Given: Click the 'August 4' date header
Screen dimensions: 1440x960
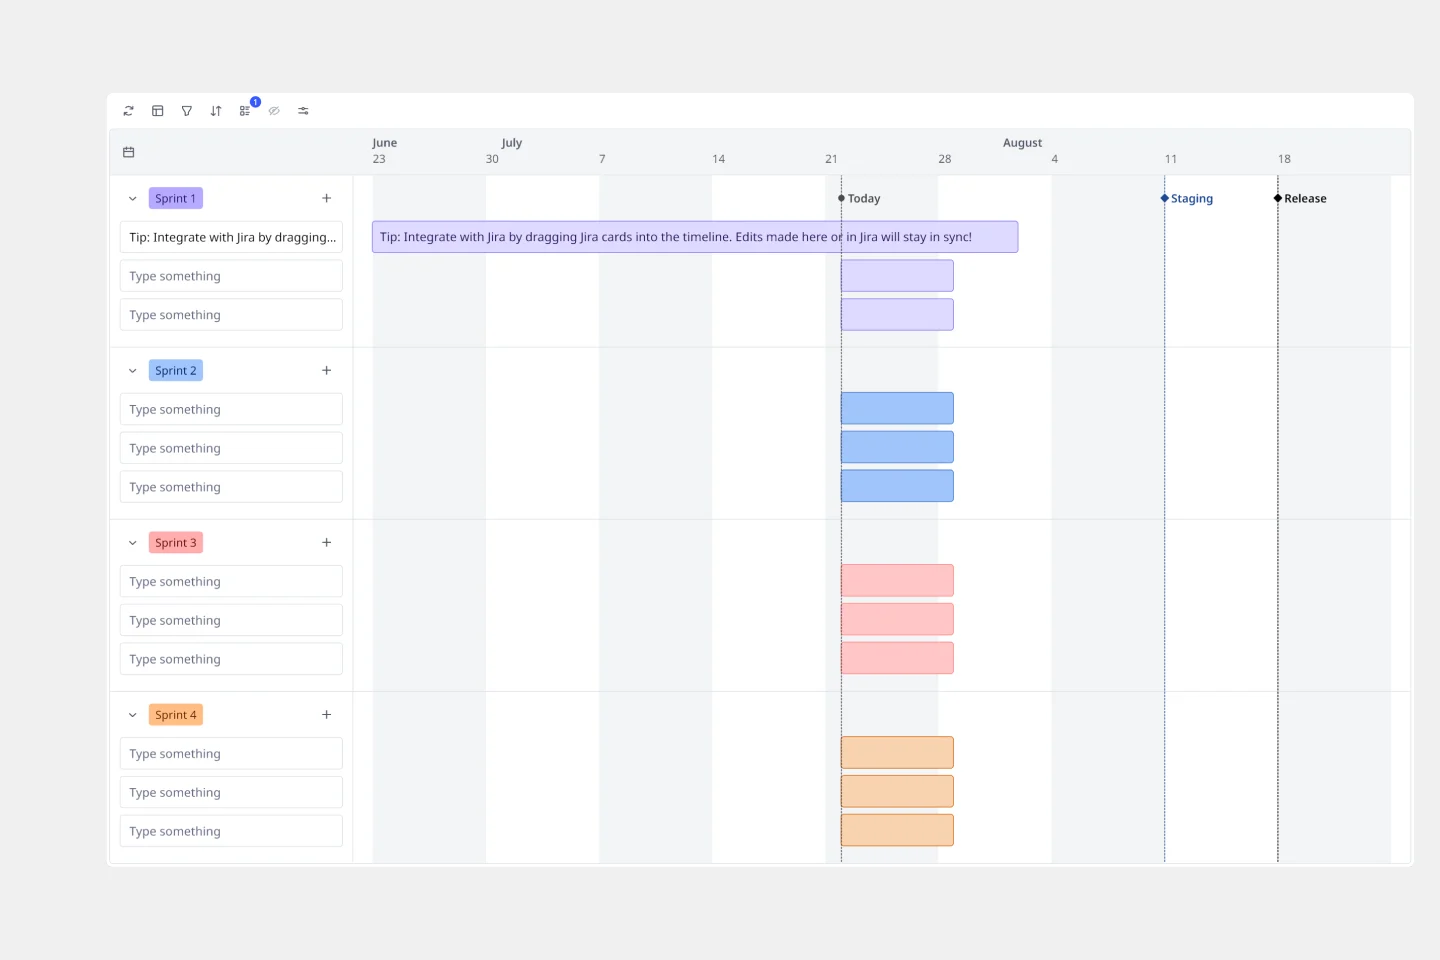Looking at the screenshot, I should tap(1030, 151).
